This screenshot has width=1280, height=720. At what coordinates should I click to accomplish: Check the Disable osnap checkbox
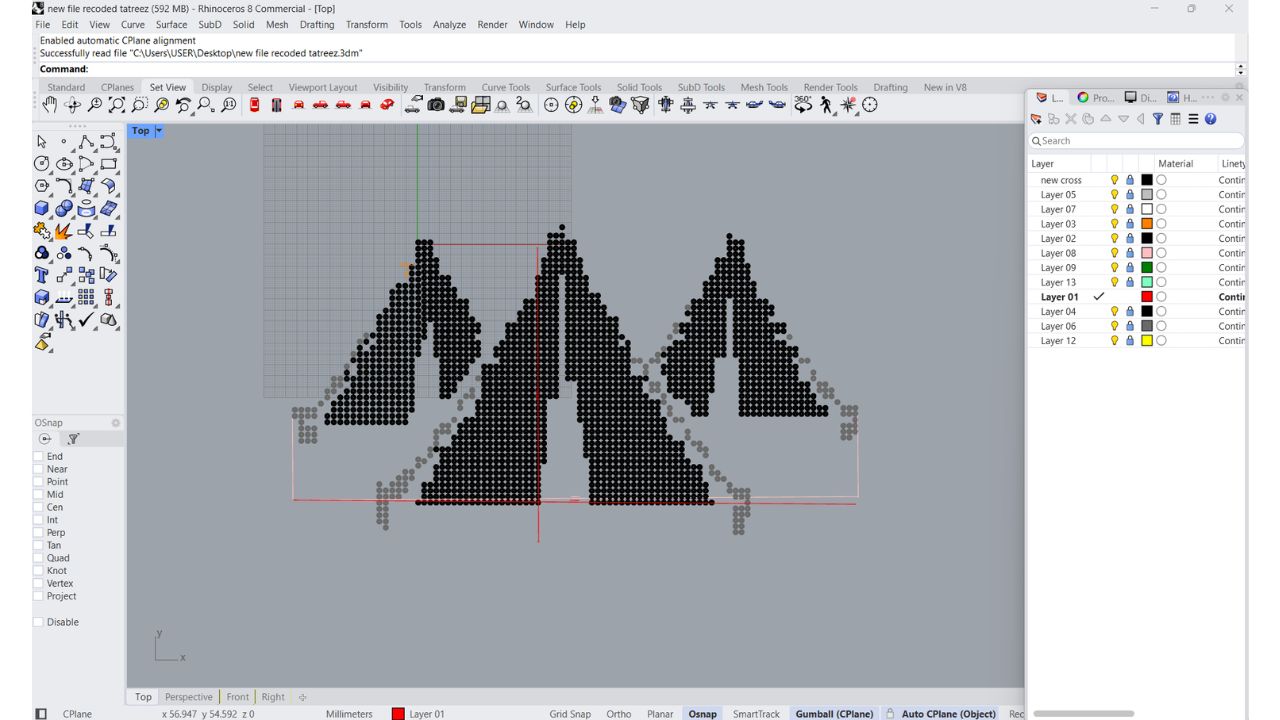tap(39, 622)
